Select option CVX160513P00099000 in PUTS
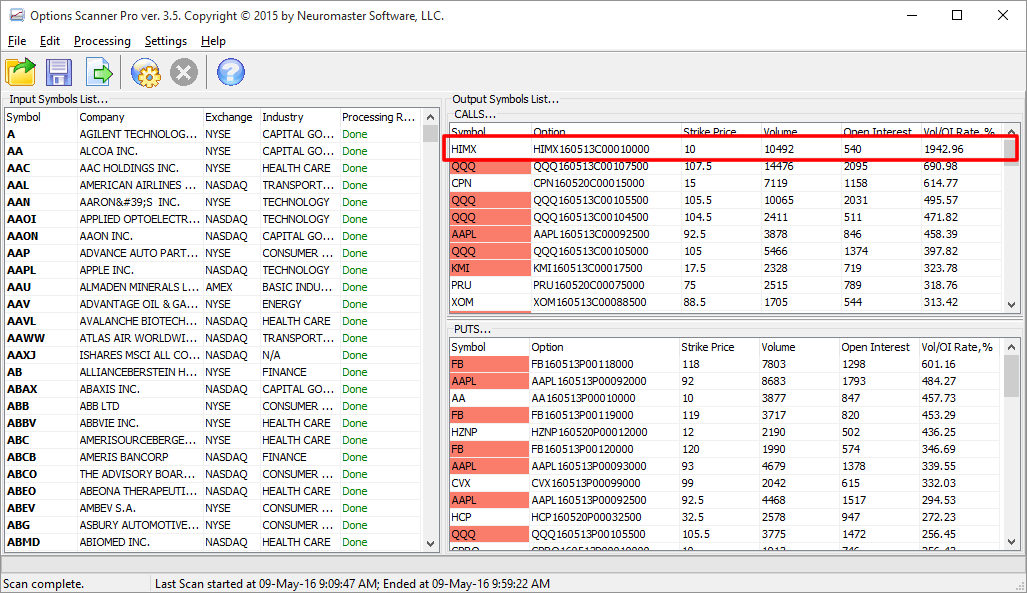Viewport: 1027px width, 593px height. pyautogui.click(x=586, y=484)
